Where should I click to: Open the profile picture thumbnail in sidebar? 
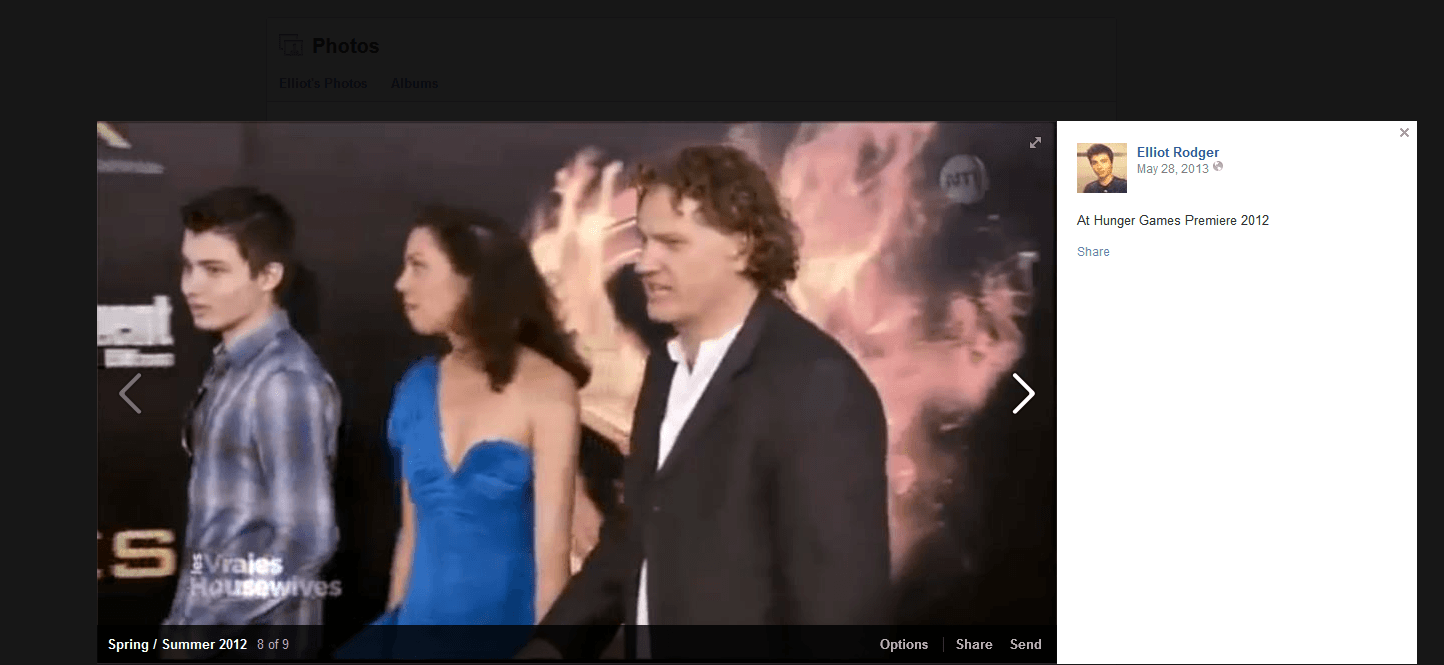[1102, 168]
